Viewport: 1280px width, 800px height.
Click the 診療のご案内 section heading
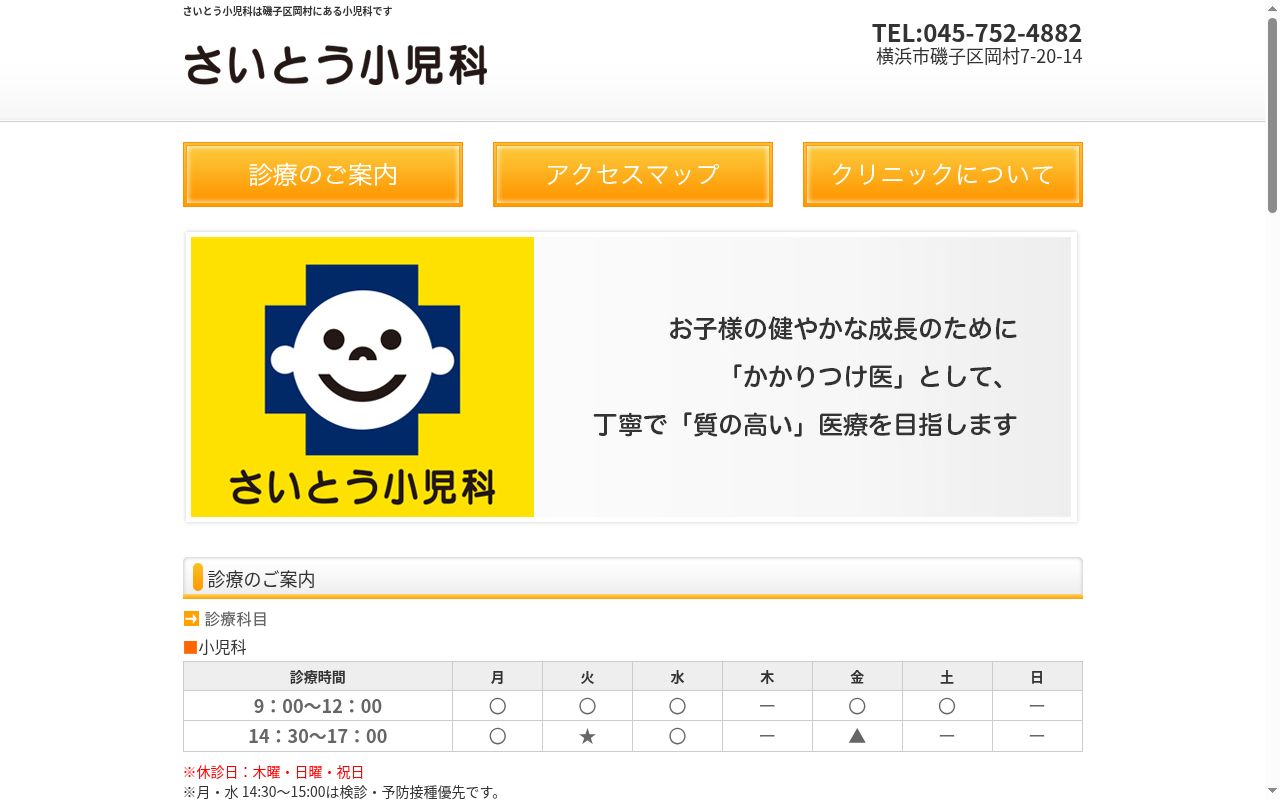coord(633,578)
